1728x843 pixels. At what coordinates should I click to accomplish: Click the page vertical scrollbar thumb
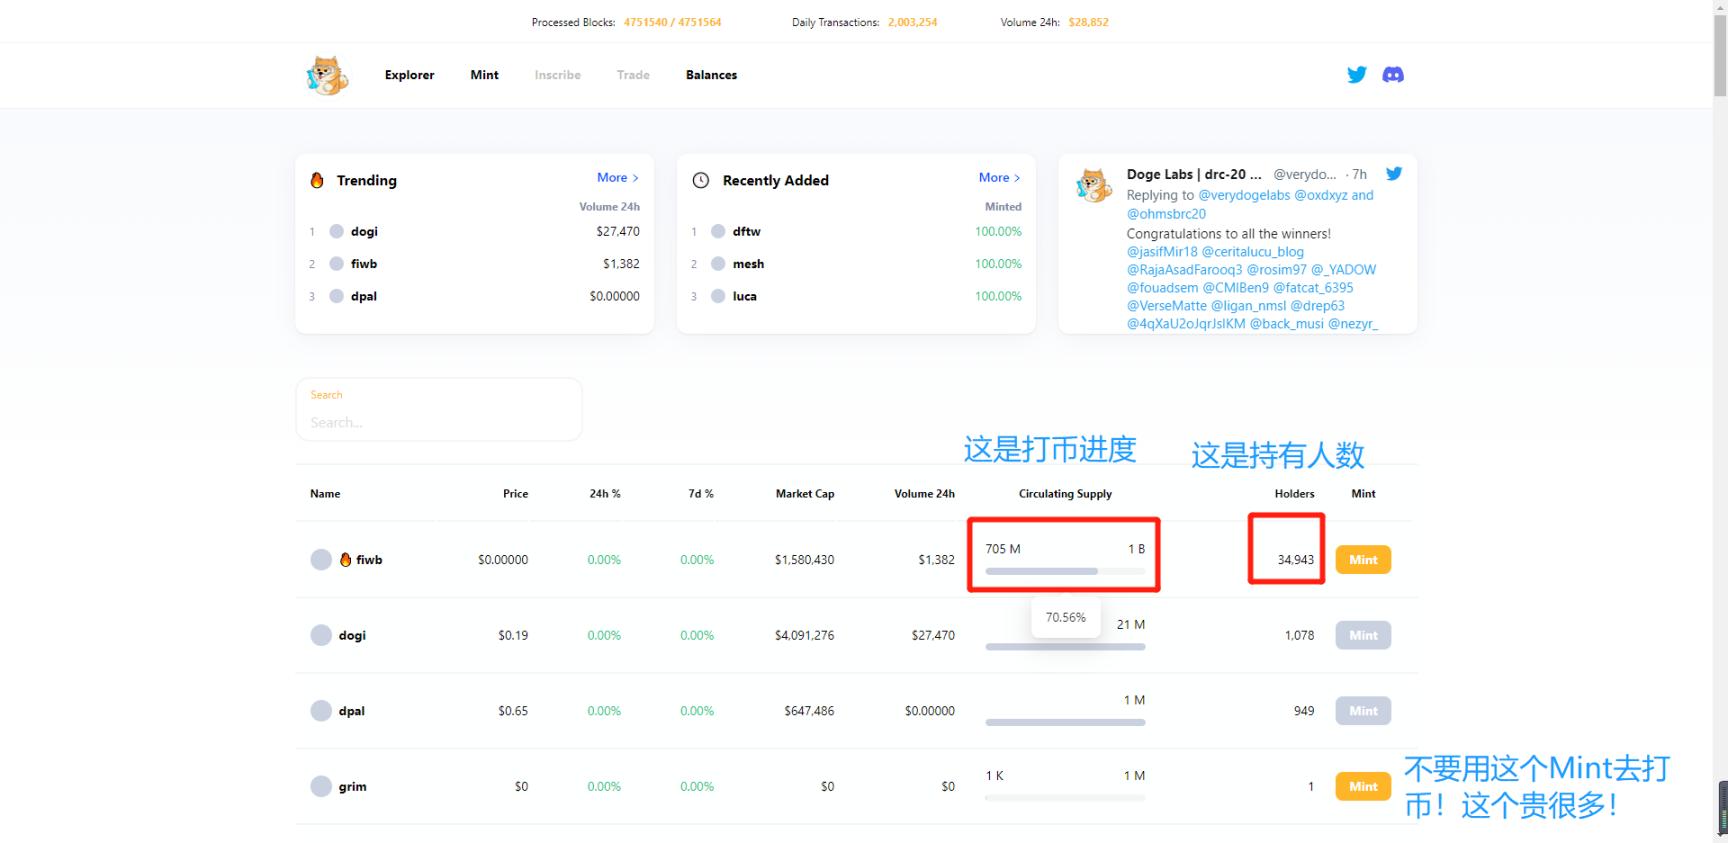(x=1720, y=55)
